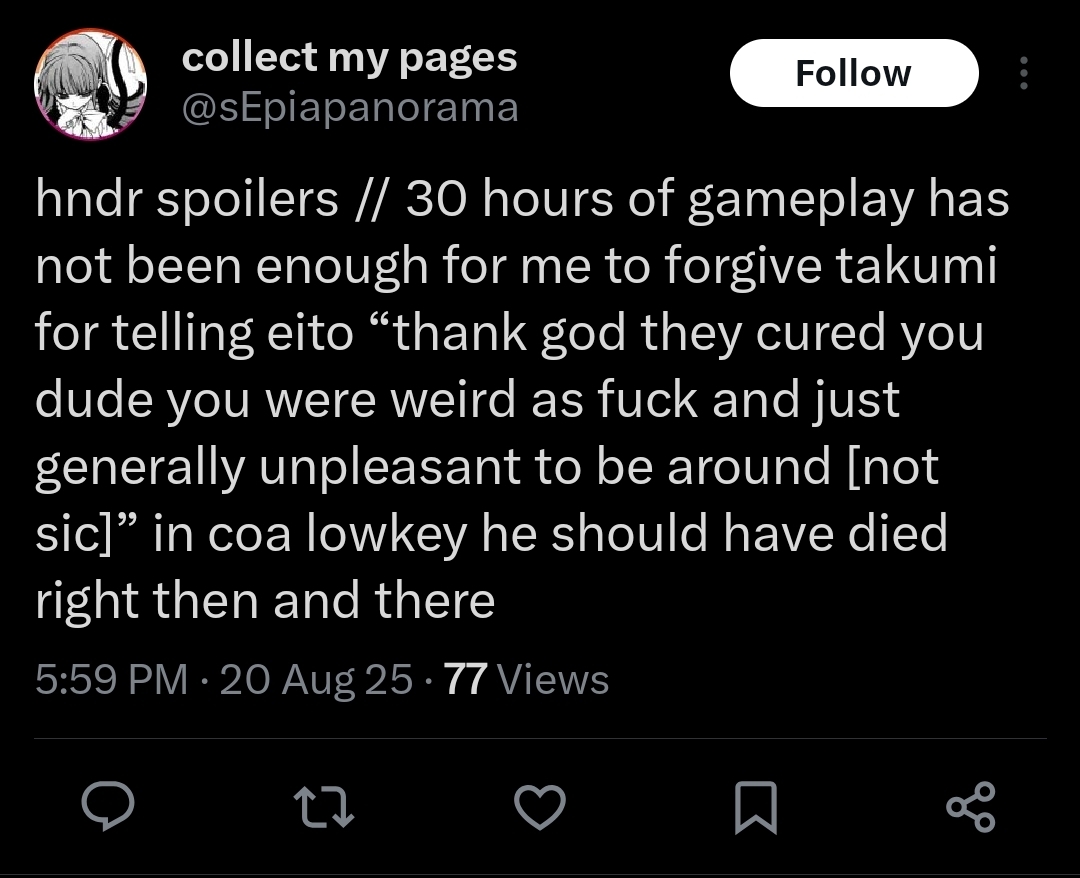Click the date "20 Aug 25"
The height and width of the screenshot is (878, 1080).
click(315, 680)
